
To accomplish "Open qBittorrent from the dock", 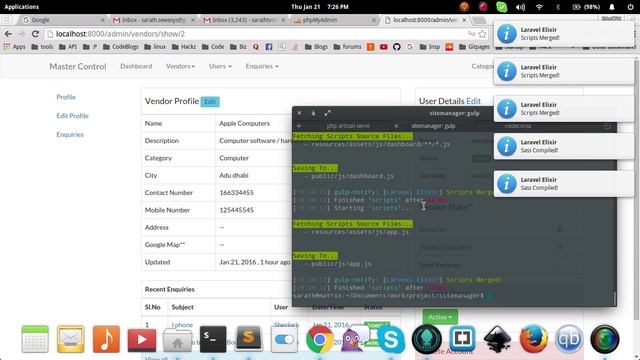I will click(569, 339).
